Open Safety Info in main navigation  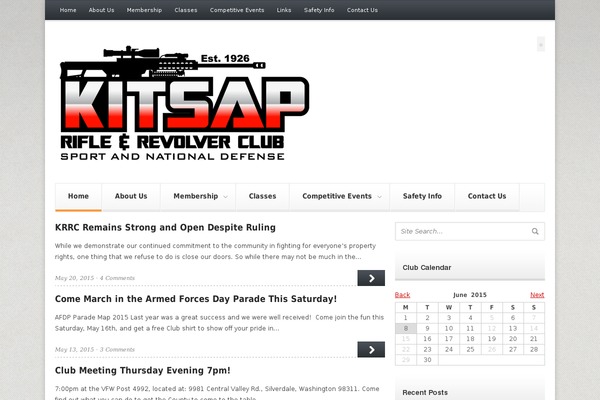[x=422, y=196]
